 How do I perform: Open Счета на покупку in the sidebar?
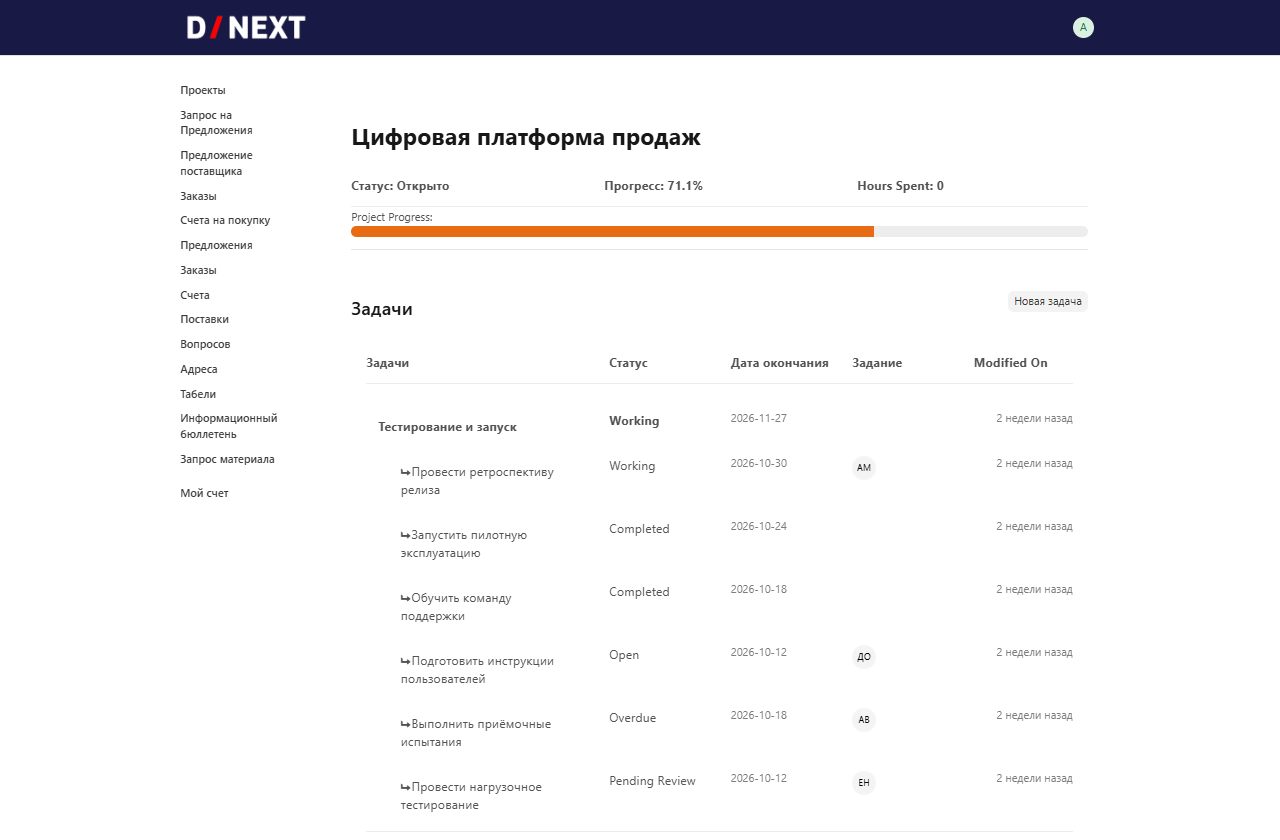point(225,220)
